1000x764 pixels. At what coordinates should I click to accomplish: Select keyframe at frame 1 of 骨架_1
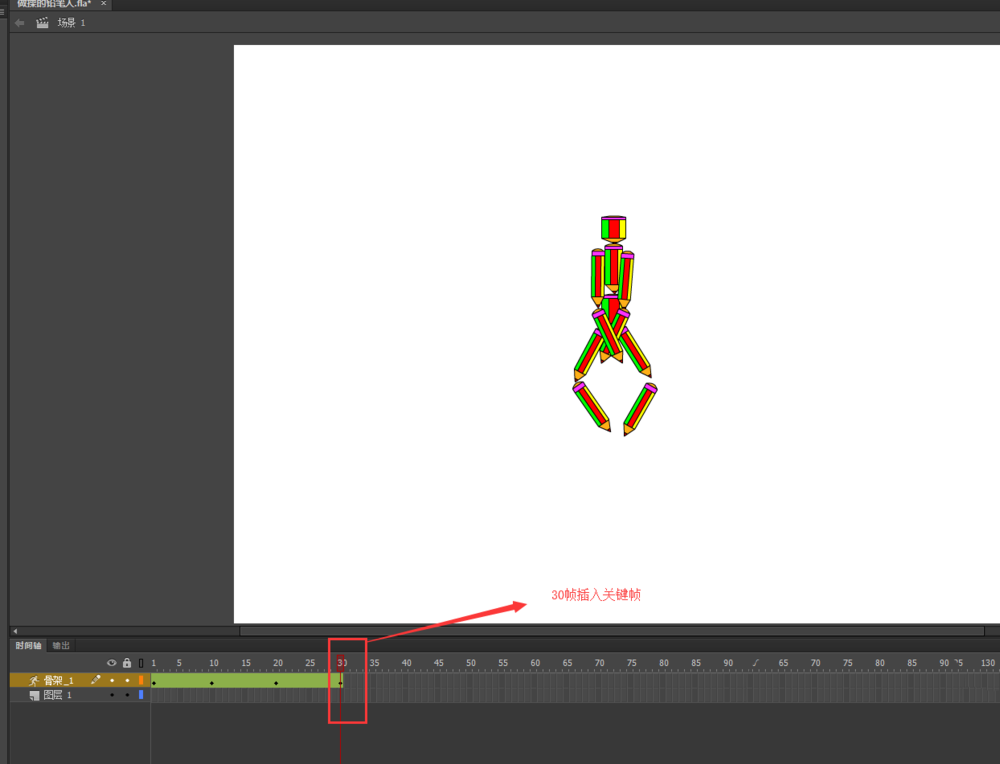(x=154, y=683)
